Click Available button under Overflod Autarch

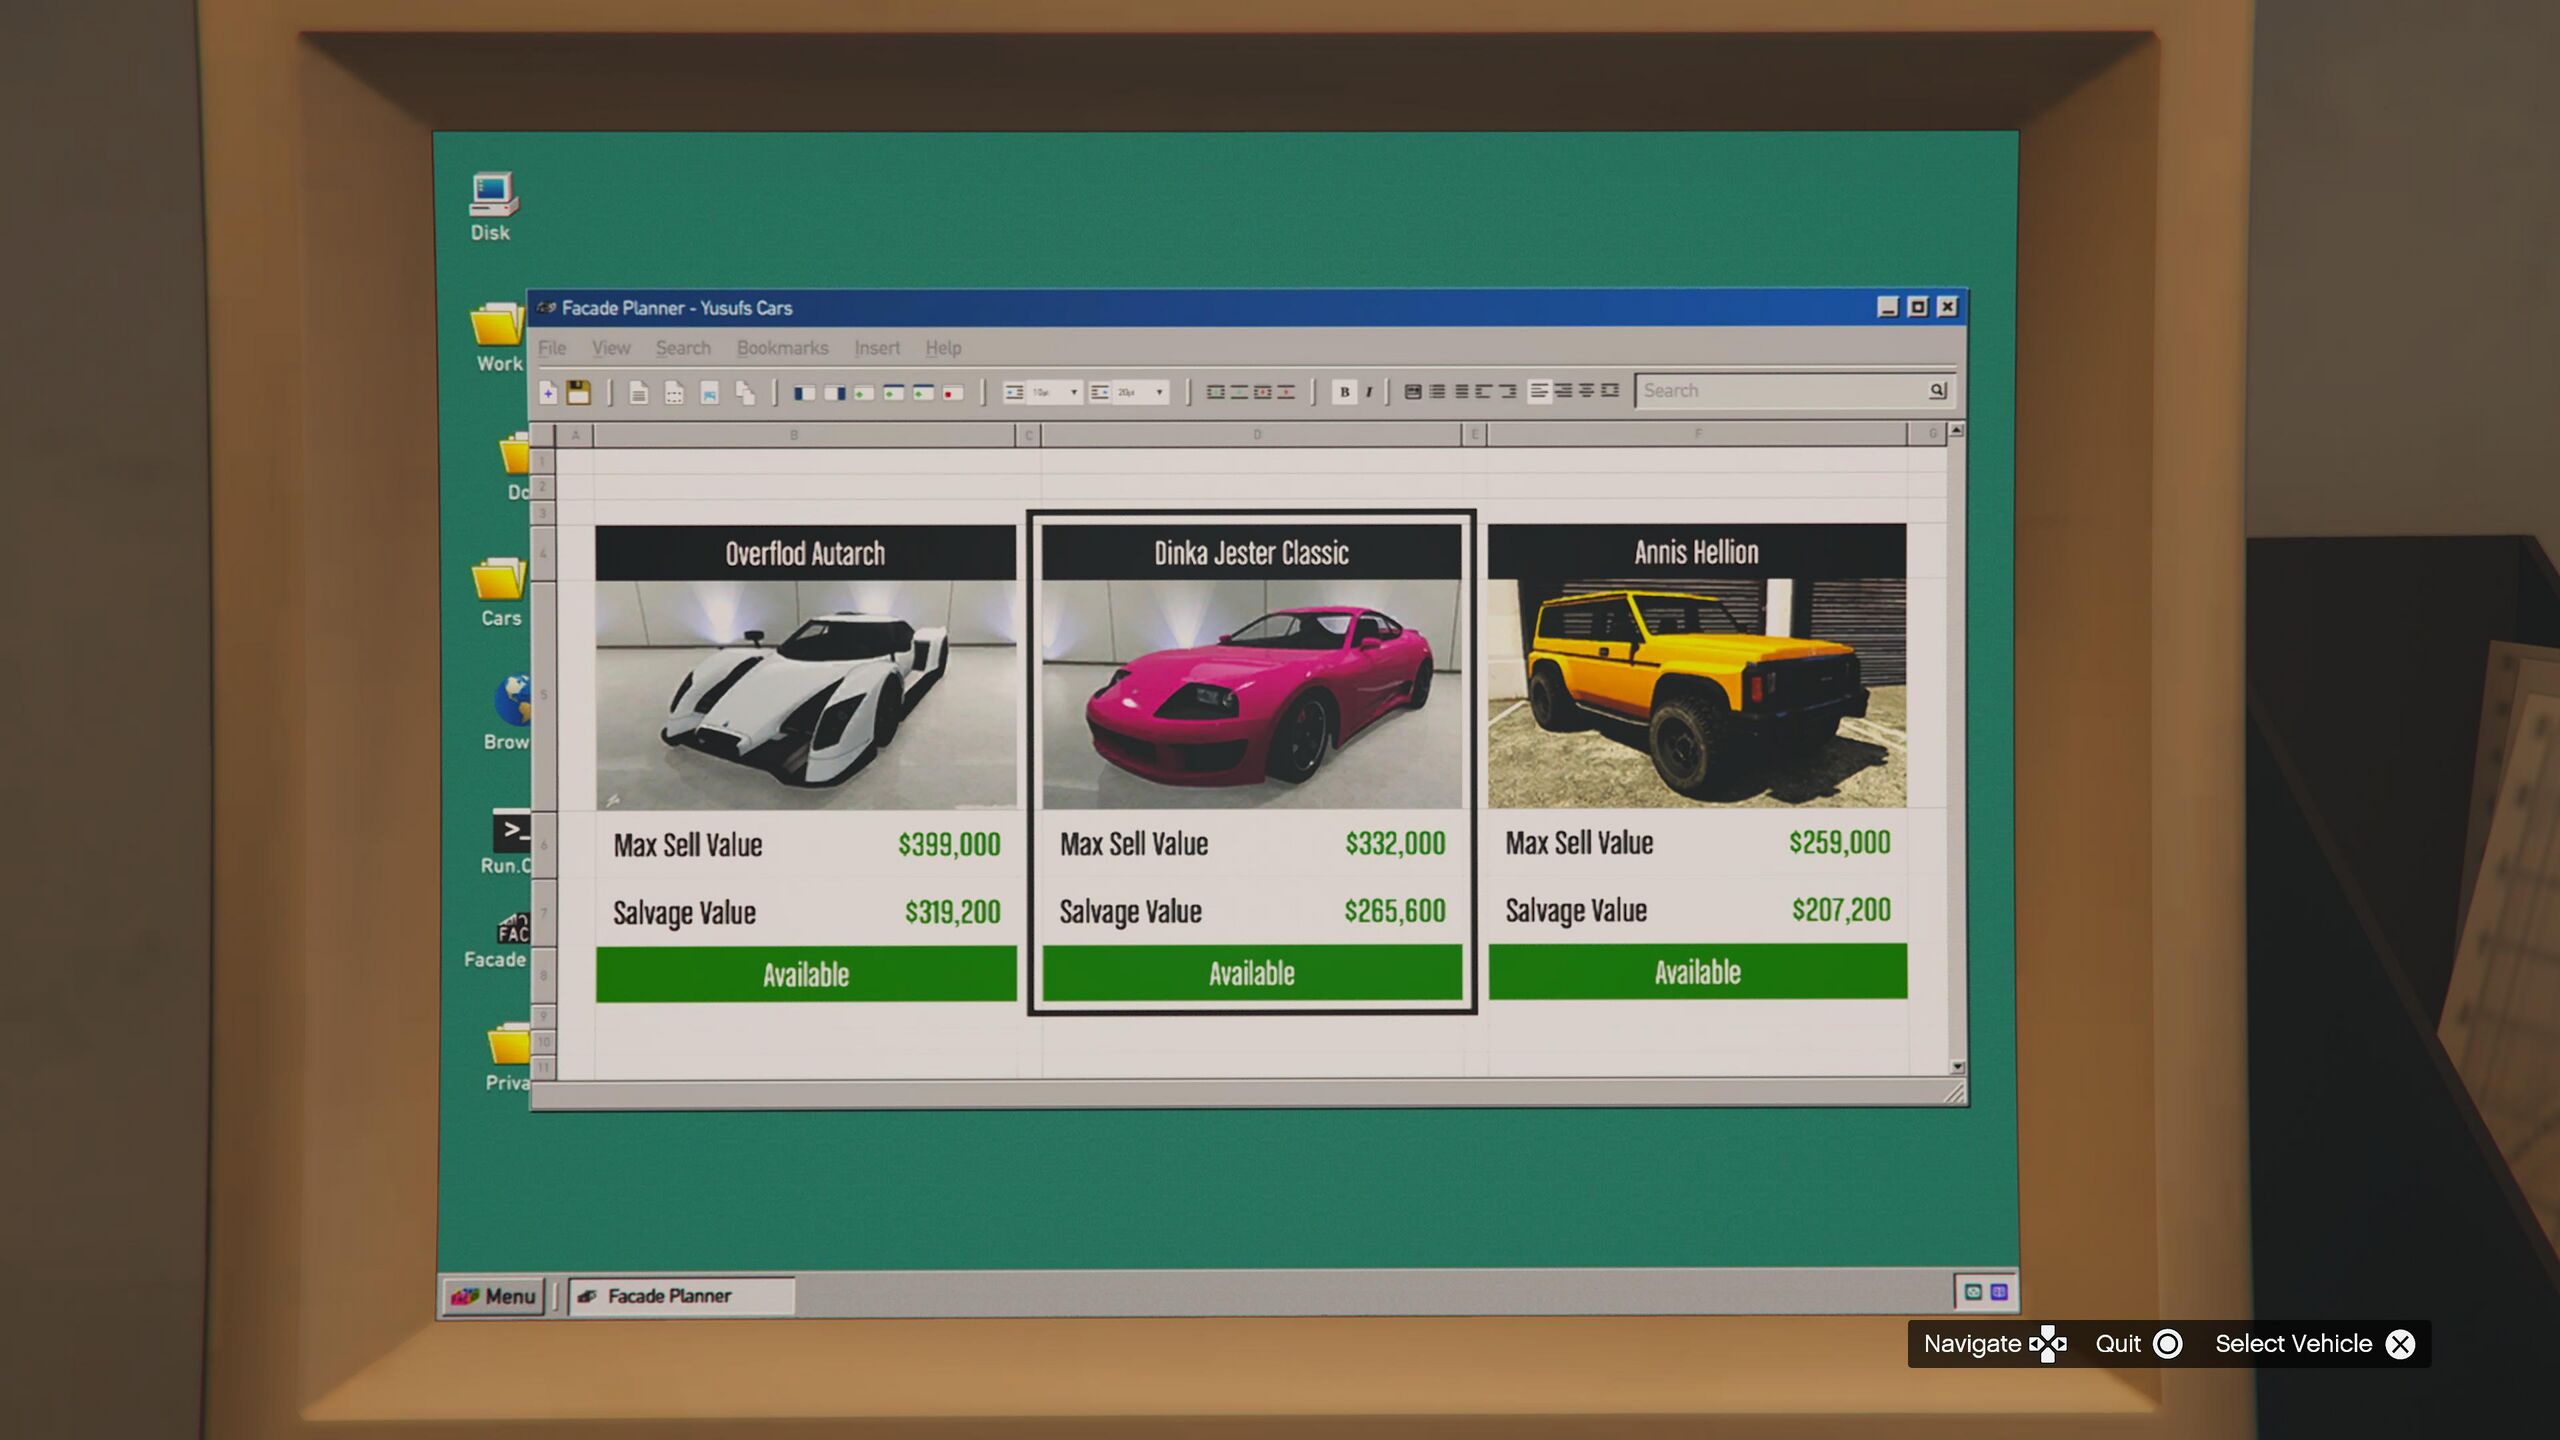pyautogui.click(x=805, y=974)
